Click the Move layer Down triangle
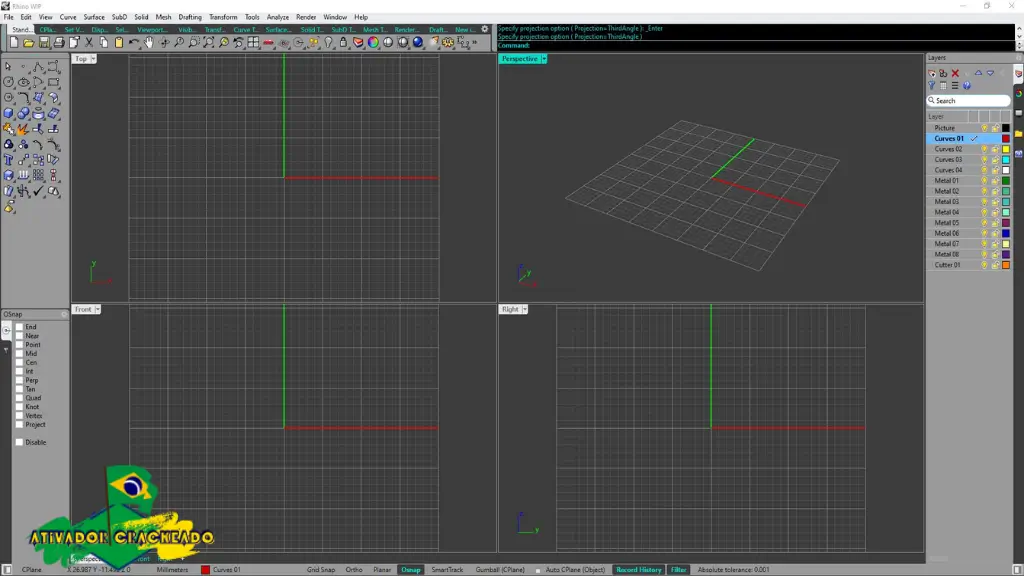This screenshot has height=576, width=1024. click(990, 73)
